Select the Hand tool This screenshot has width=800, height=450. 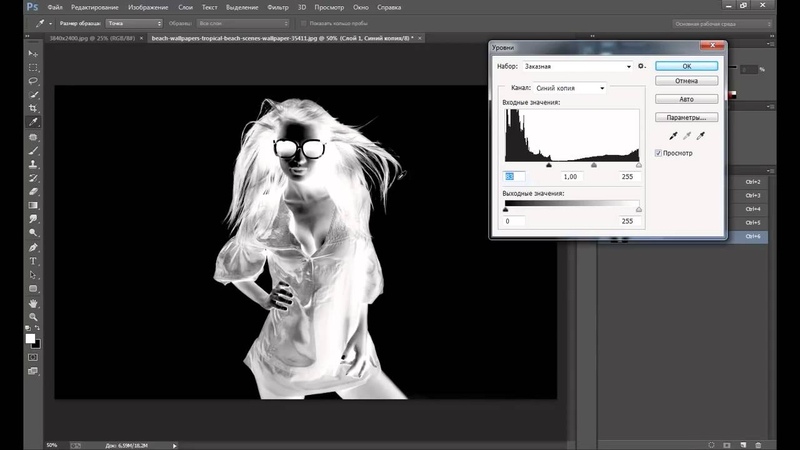tap(33, 302)
